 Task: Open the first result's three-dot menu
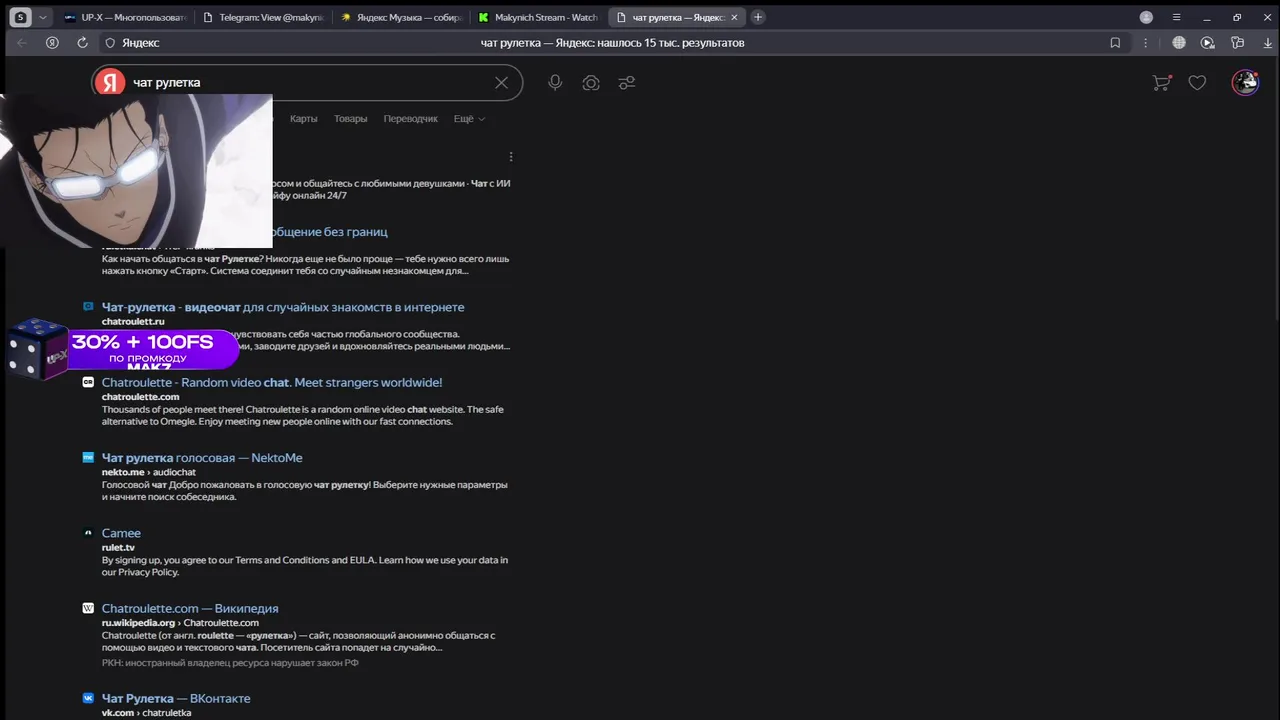click(x=511, y=157)
